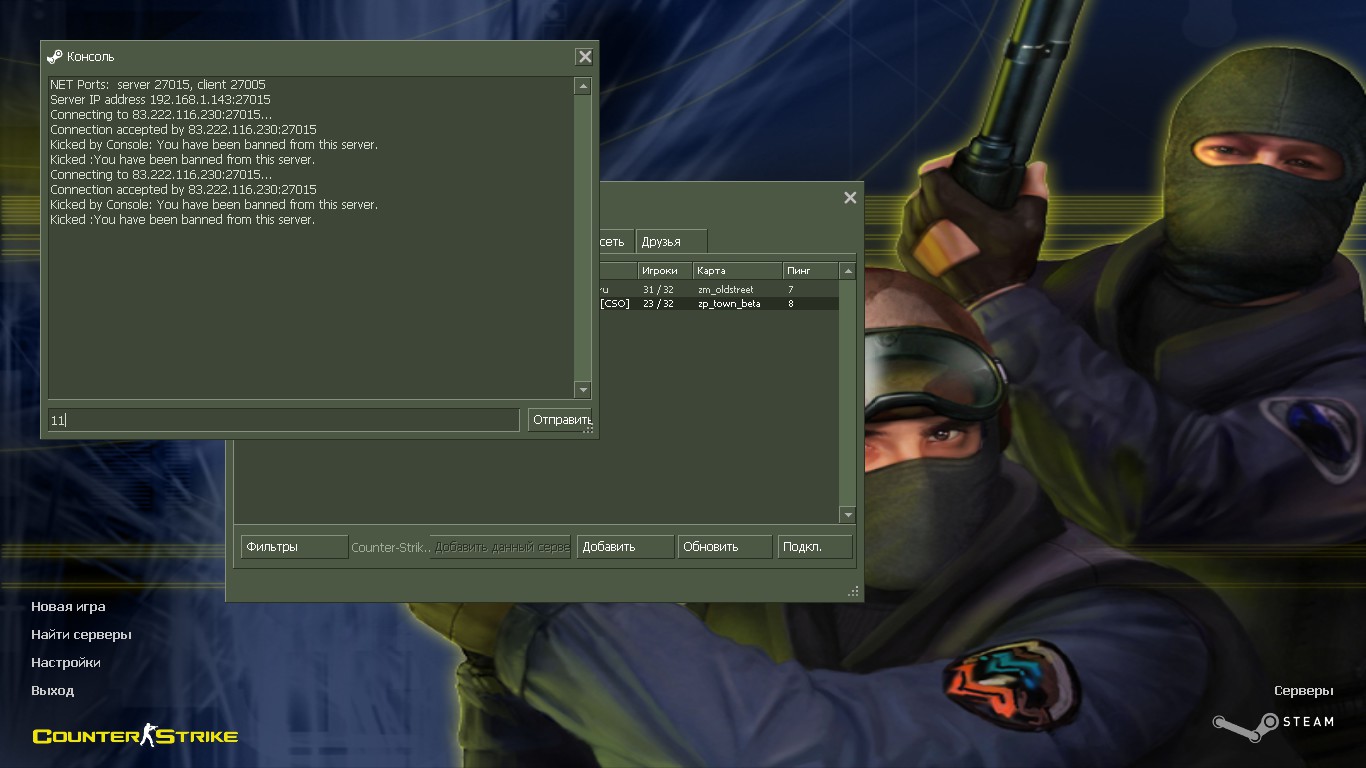Sort the server list by Пинг
The height and width of the screenshot is (768, 1366).
809,271
